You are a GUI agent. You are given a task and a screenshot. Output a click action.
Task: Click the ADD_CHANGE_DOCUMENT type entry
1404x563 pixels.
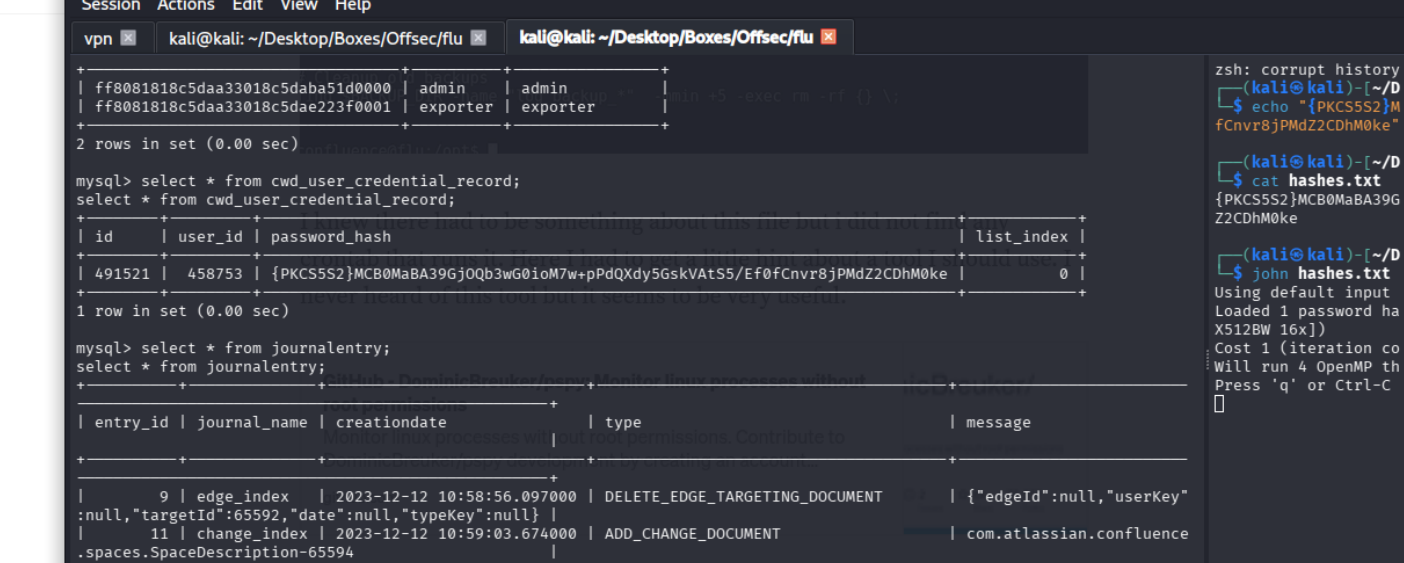(x=692, y=534)
